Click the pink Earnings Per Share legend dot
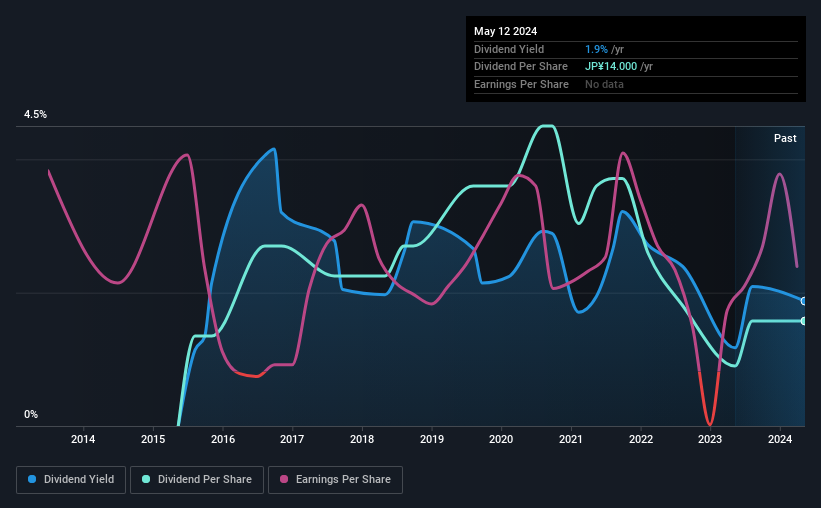Viewport: 821px width, 508px height. coord(284,479)
